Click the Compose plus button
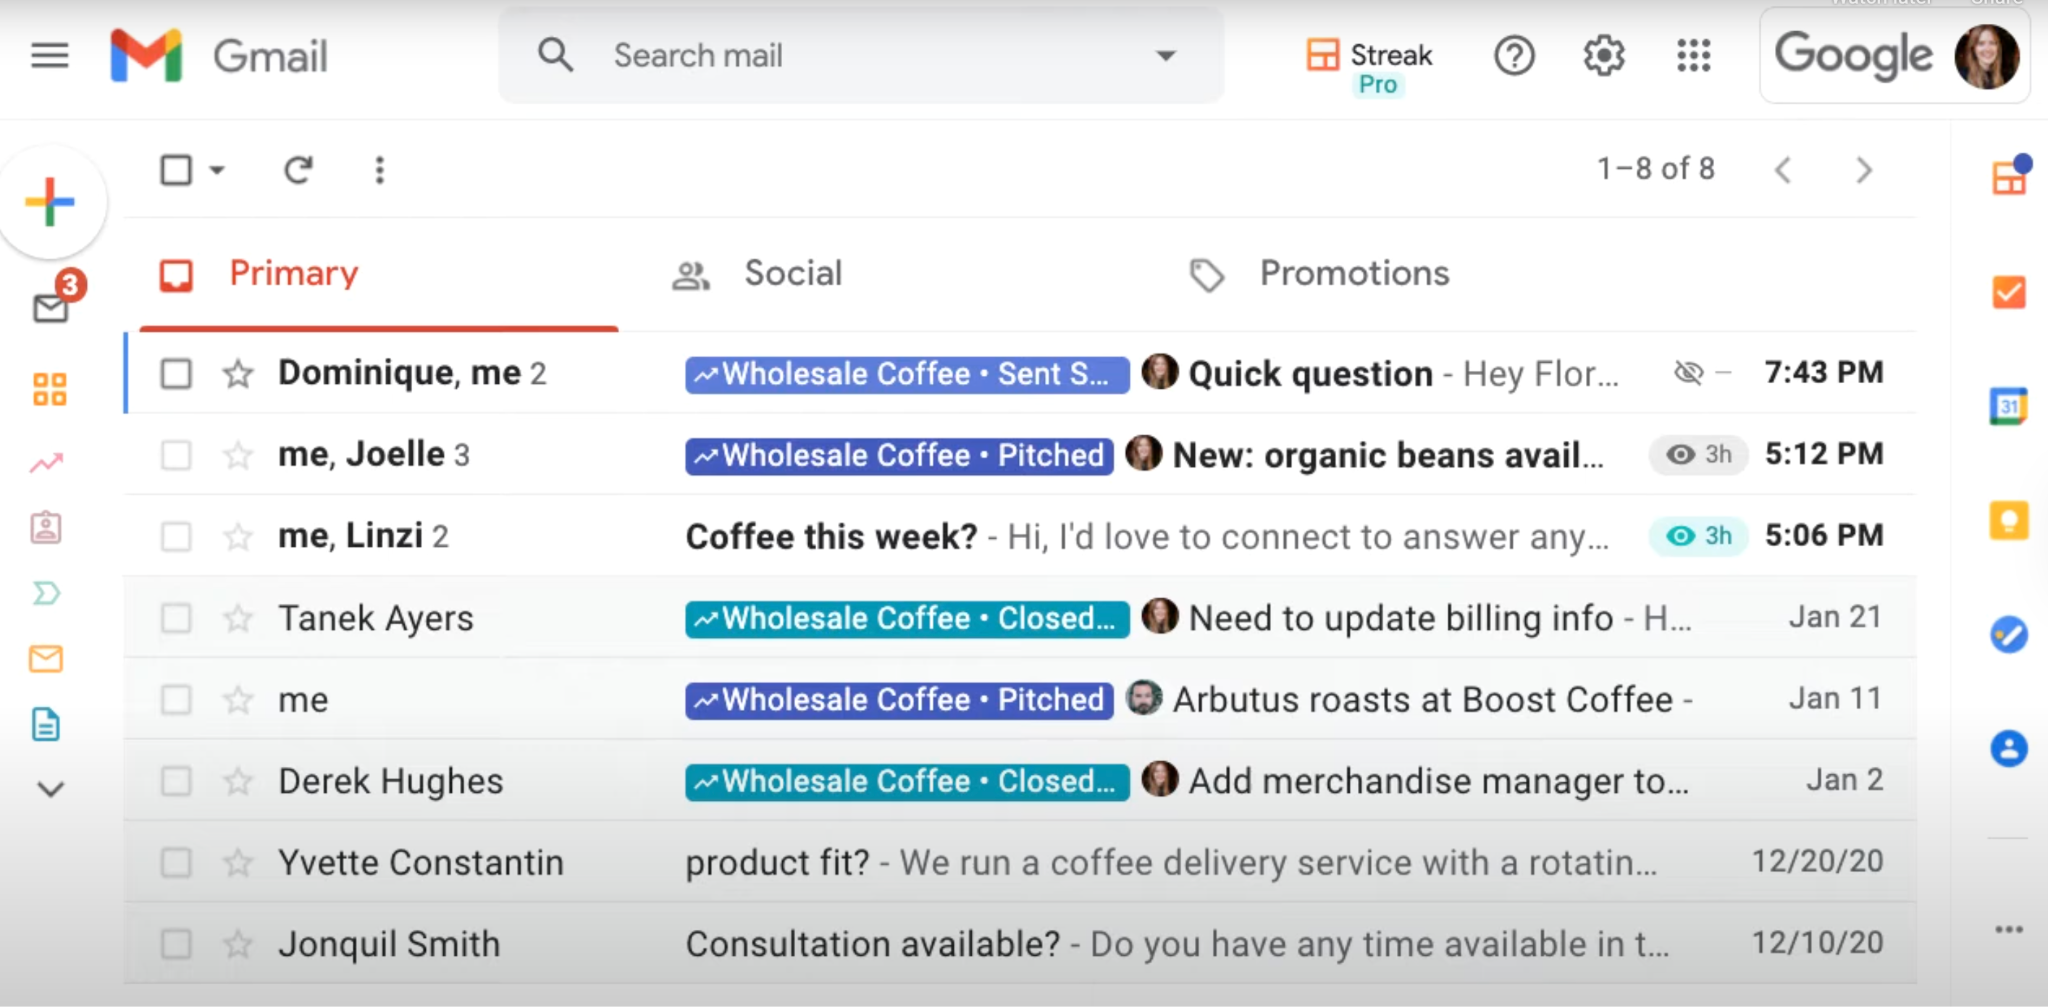The height and width of the screenshot is (1007, 2048). click(x=51, y=201)
